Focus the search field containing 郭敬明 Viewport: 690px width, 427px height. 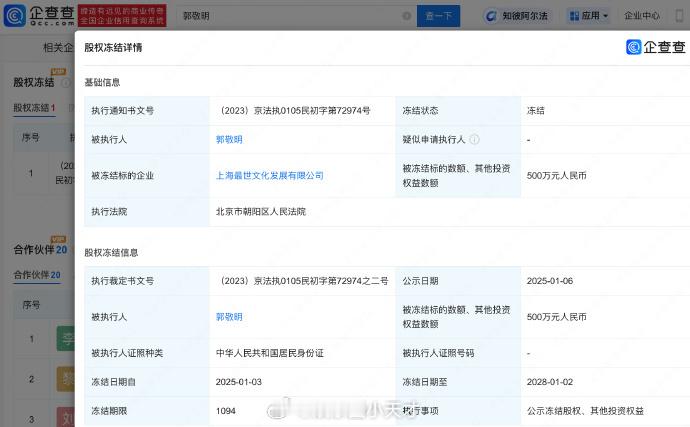(x=296, y=16)
